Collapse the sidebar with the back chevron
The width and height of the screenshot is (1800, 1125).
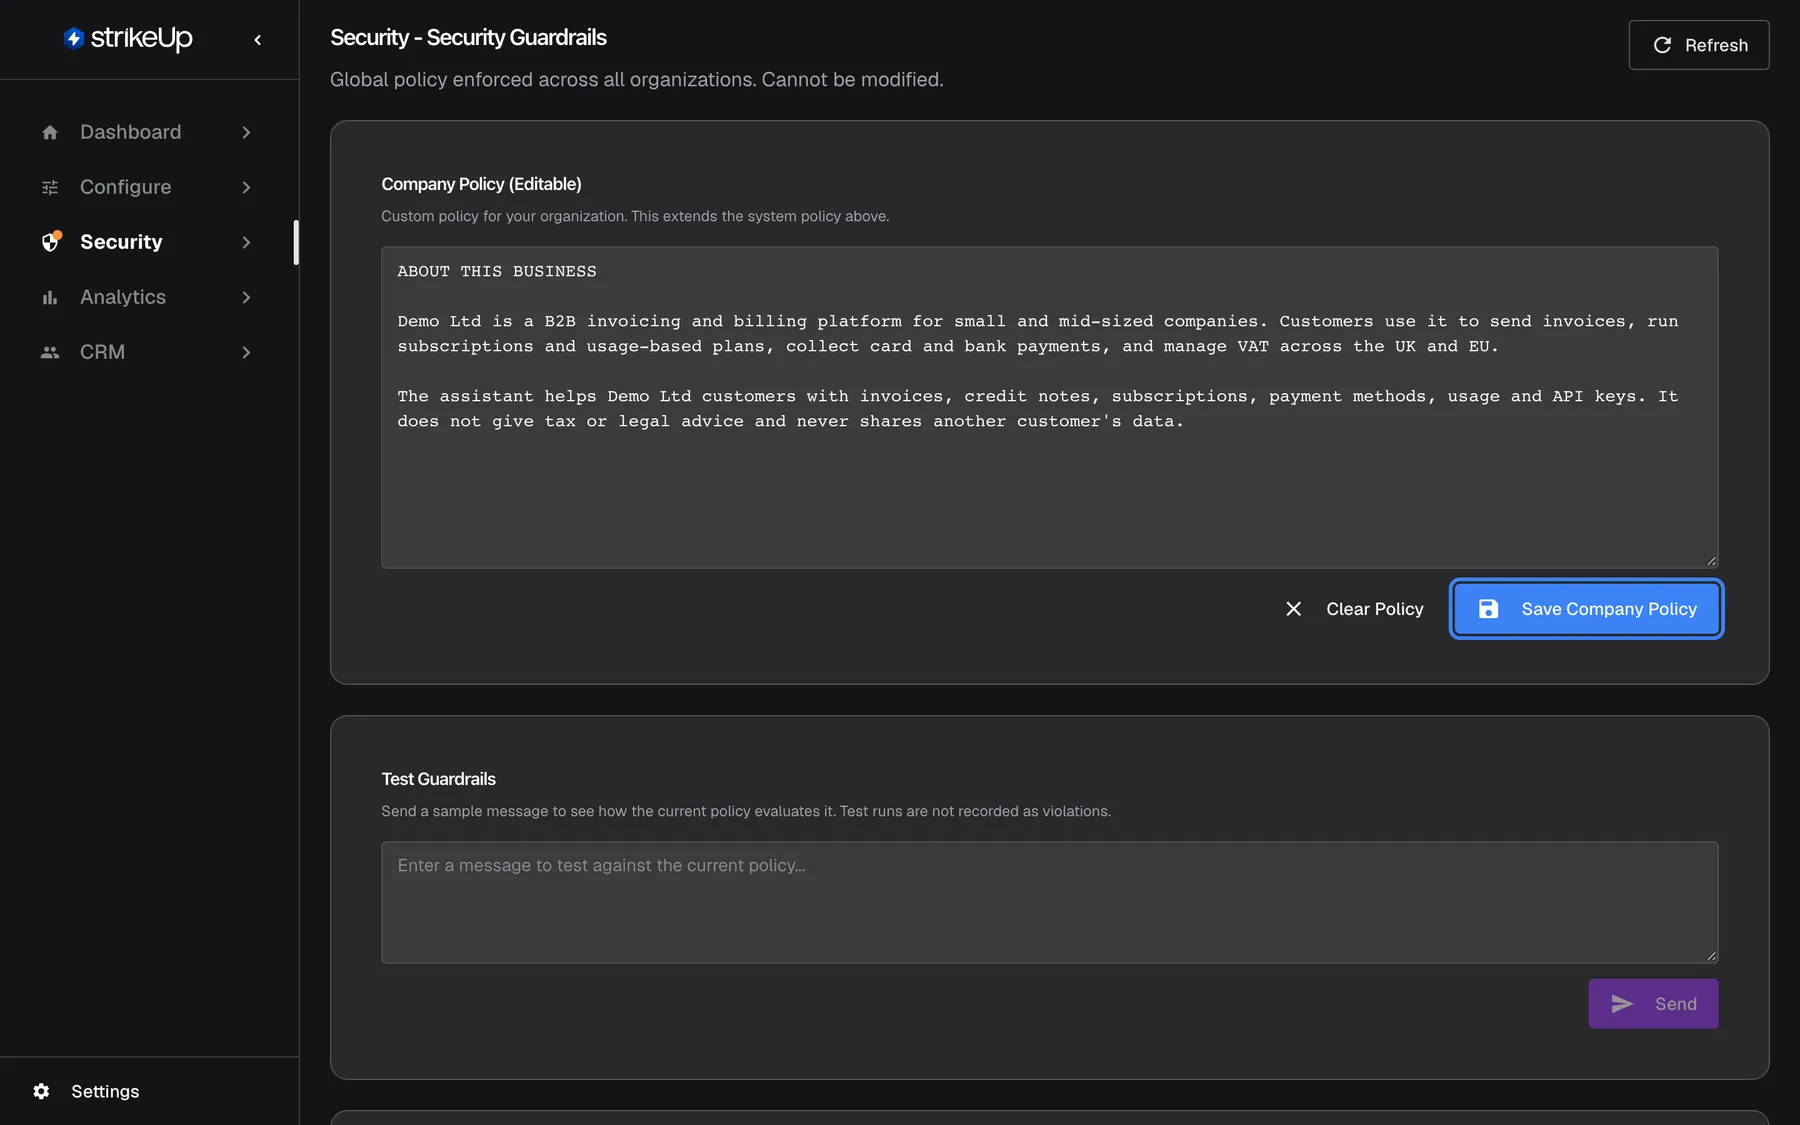[x=258, y=40]
